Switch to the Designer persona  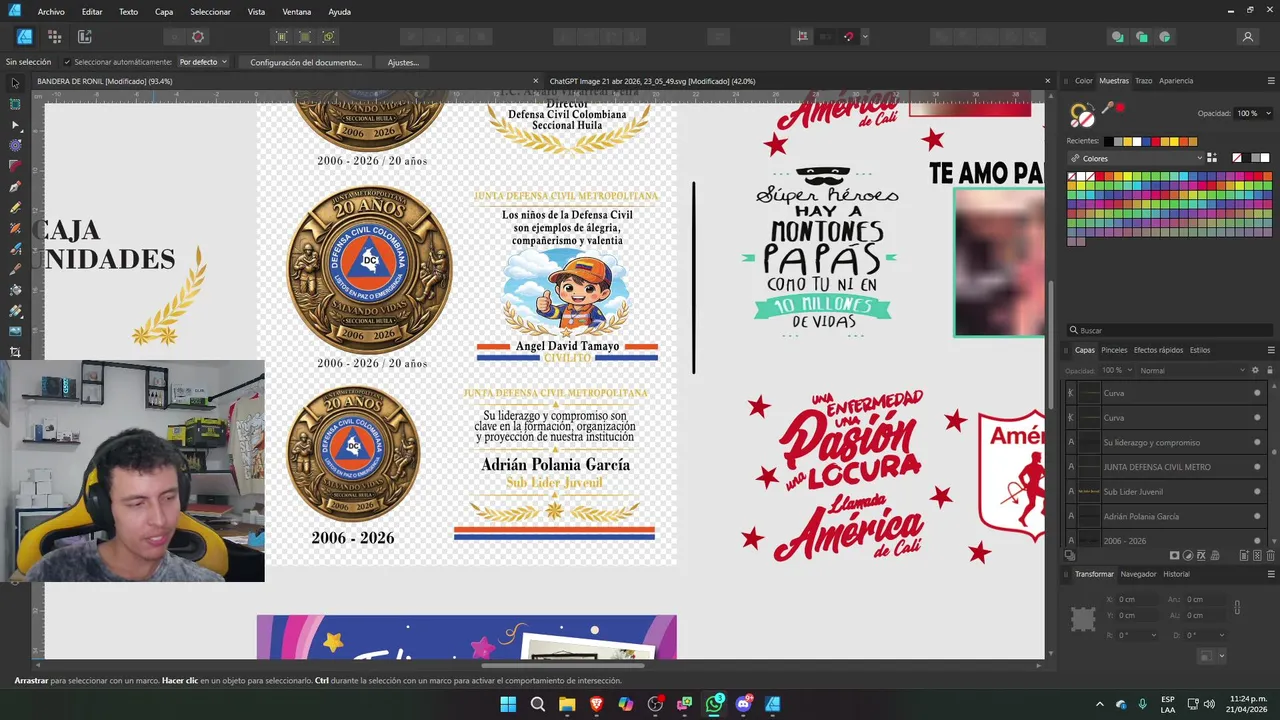click(x=25, y=37)
